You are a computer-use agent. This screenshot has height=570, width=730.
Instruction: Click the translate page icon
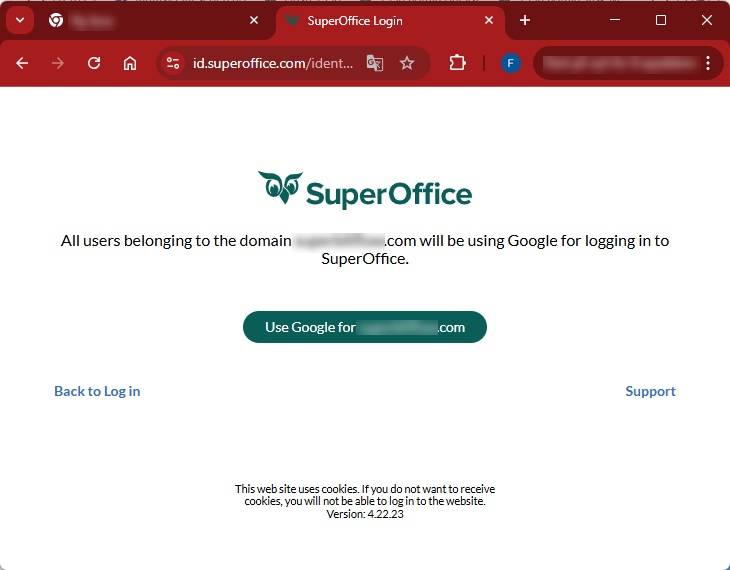(x=375, y=63)
